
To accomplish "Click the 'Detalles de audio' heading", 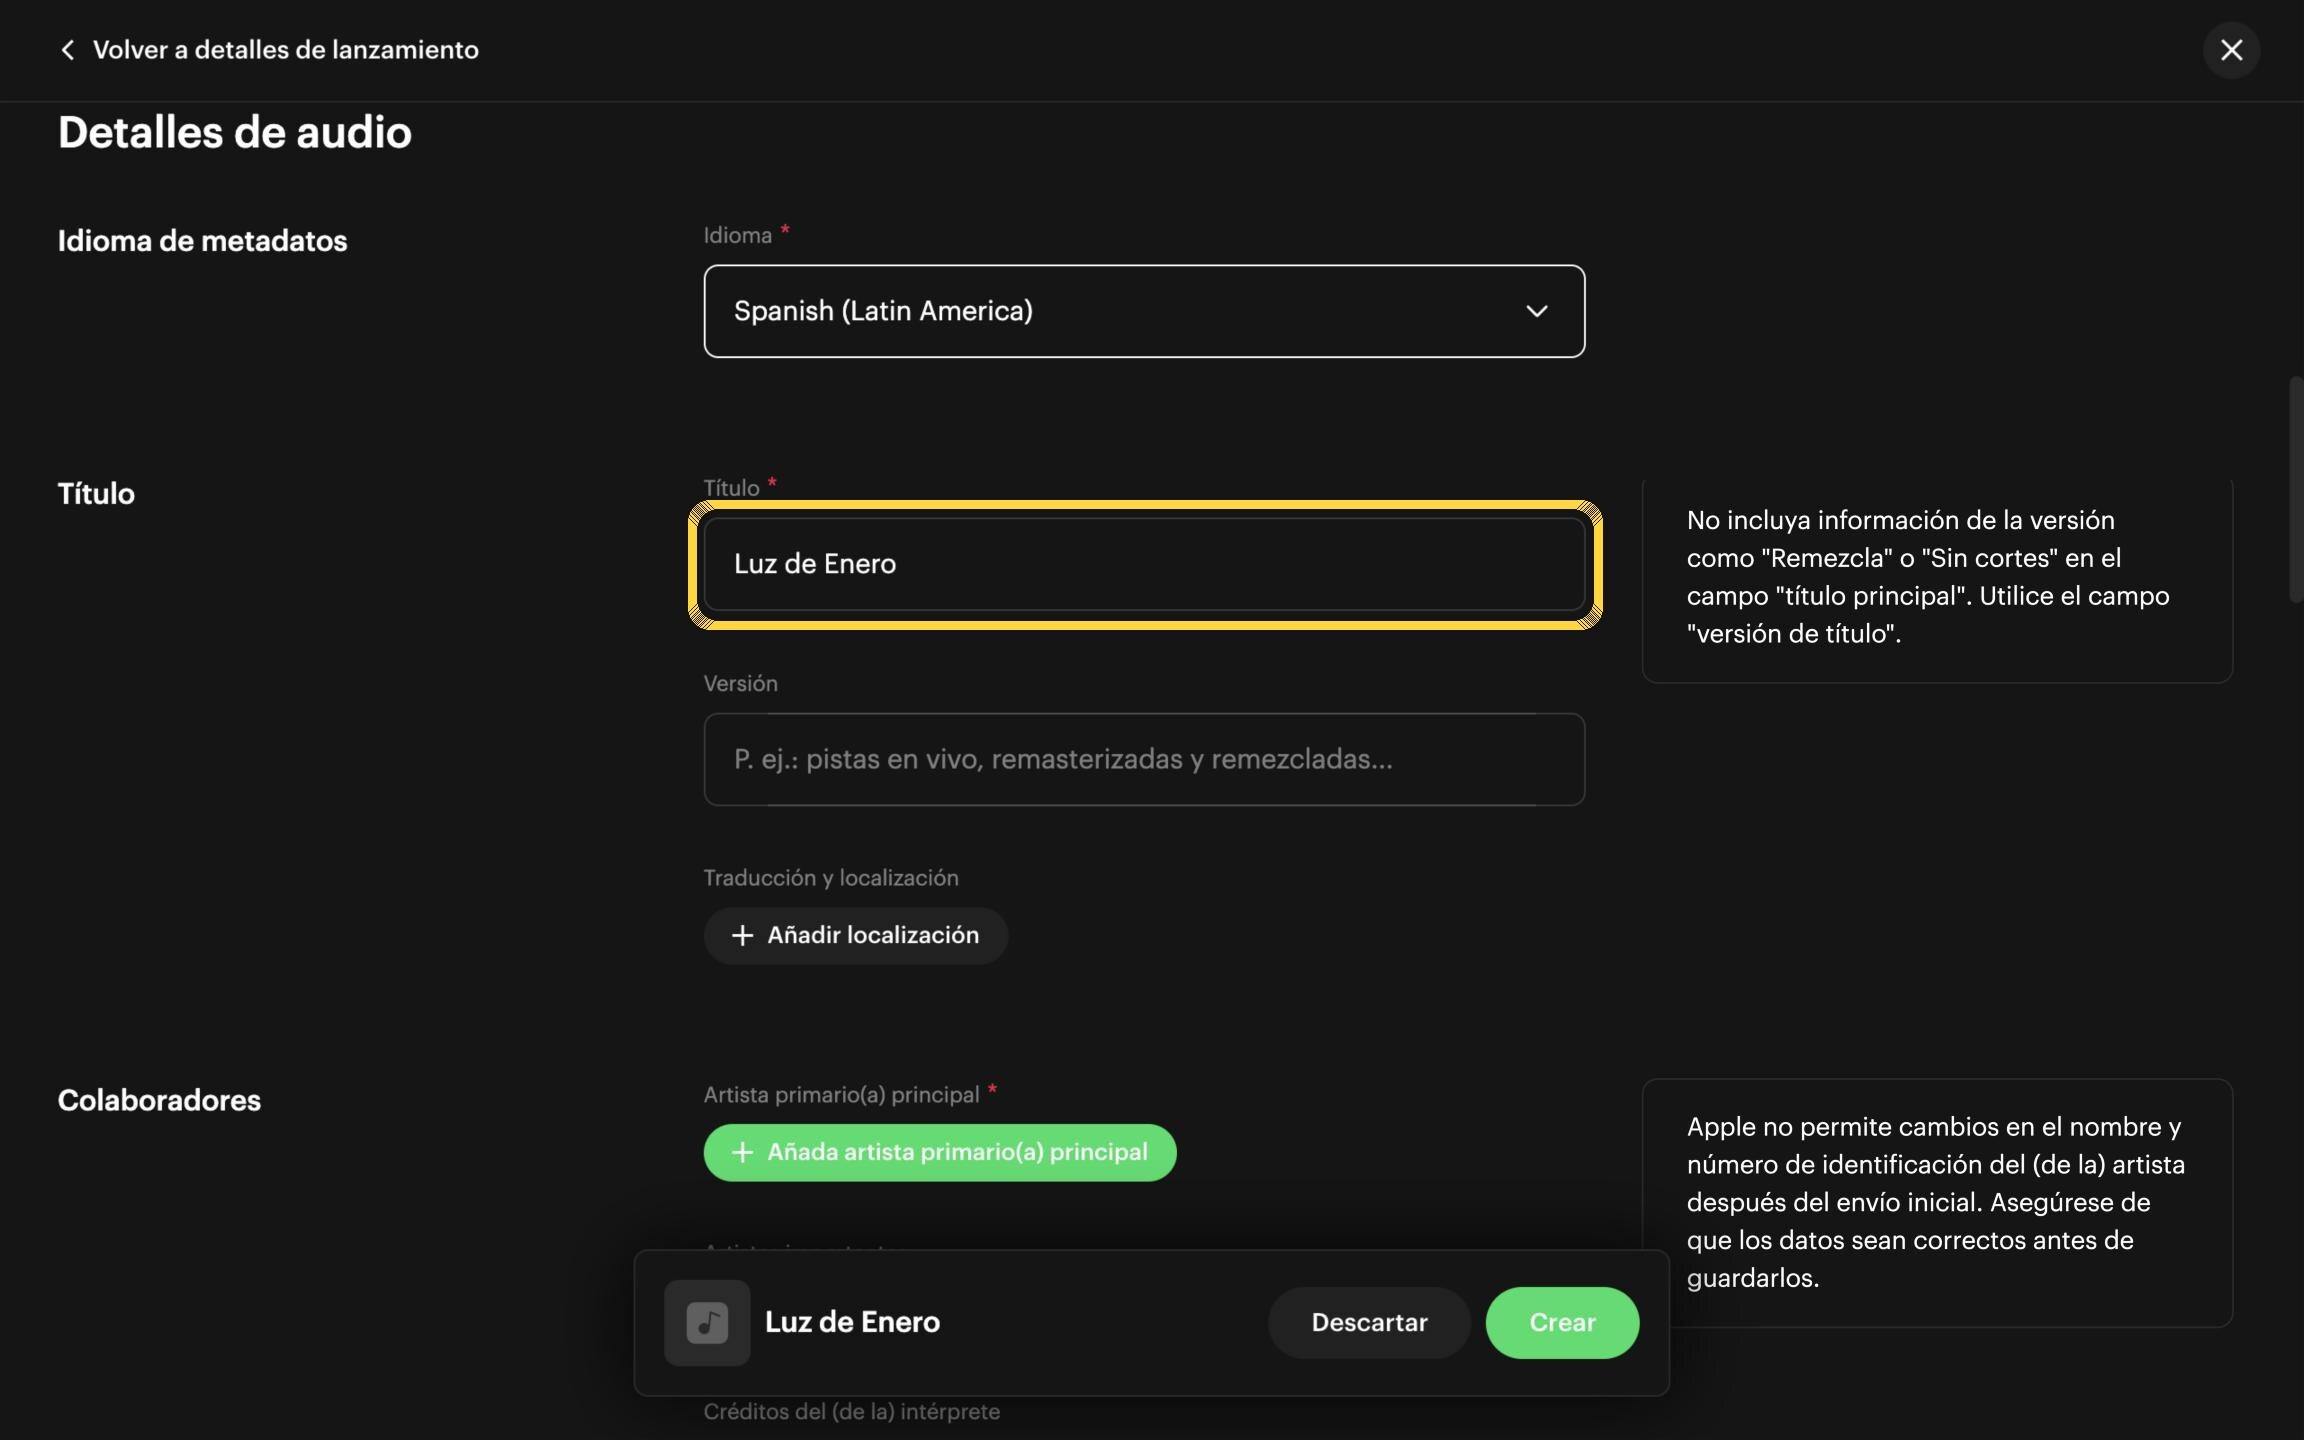I will (x=235, y=132).
